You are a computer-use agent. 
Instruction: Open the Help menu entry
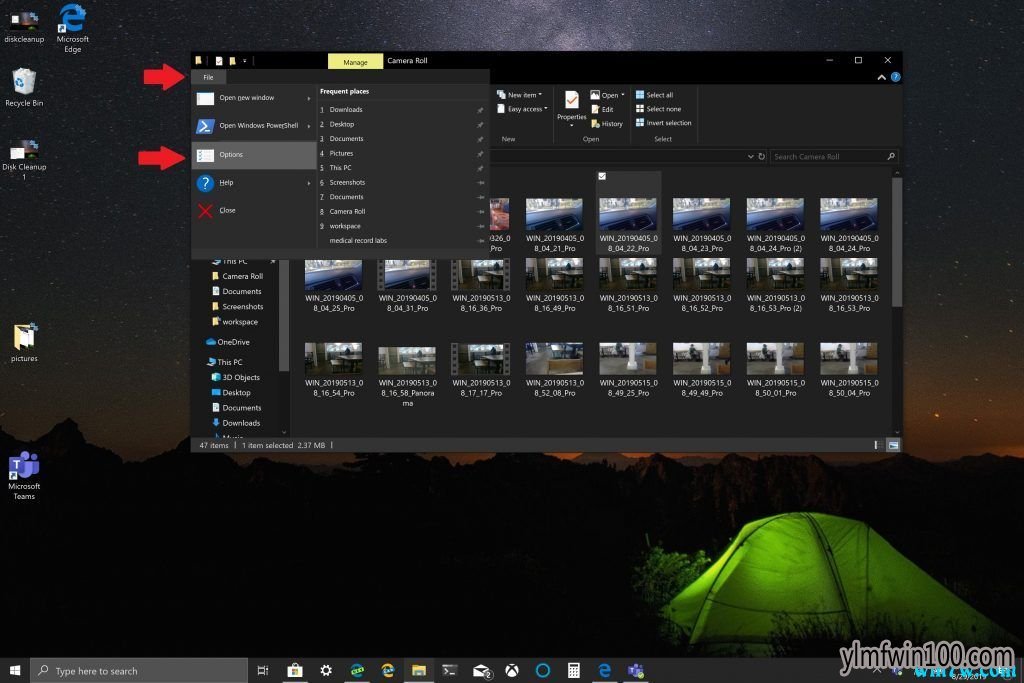click(x=253, y=183)
